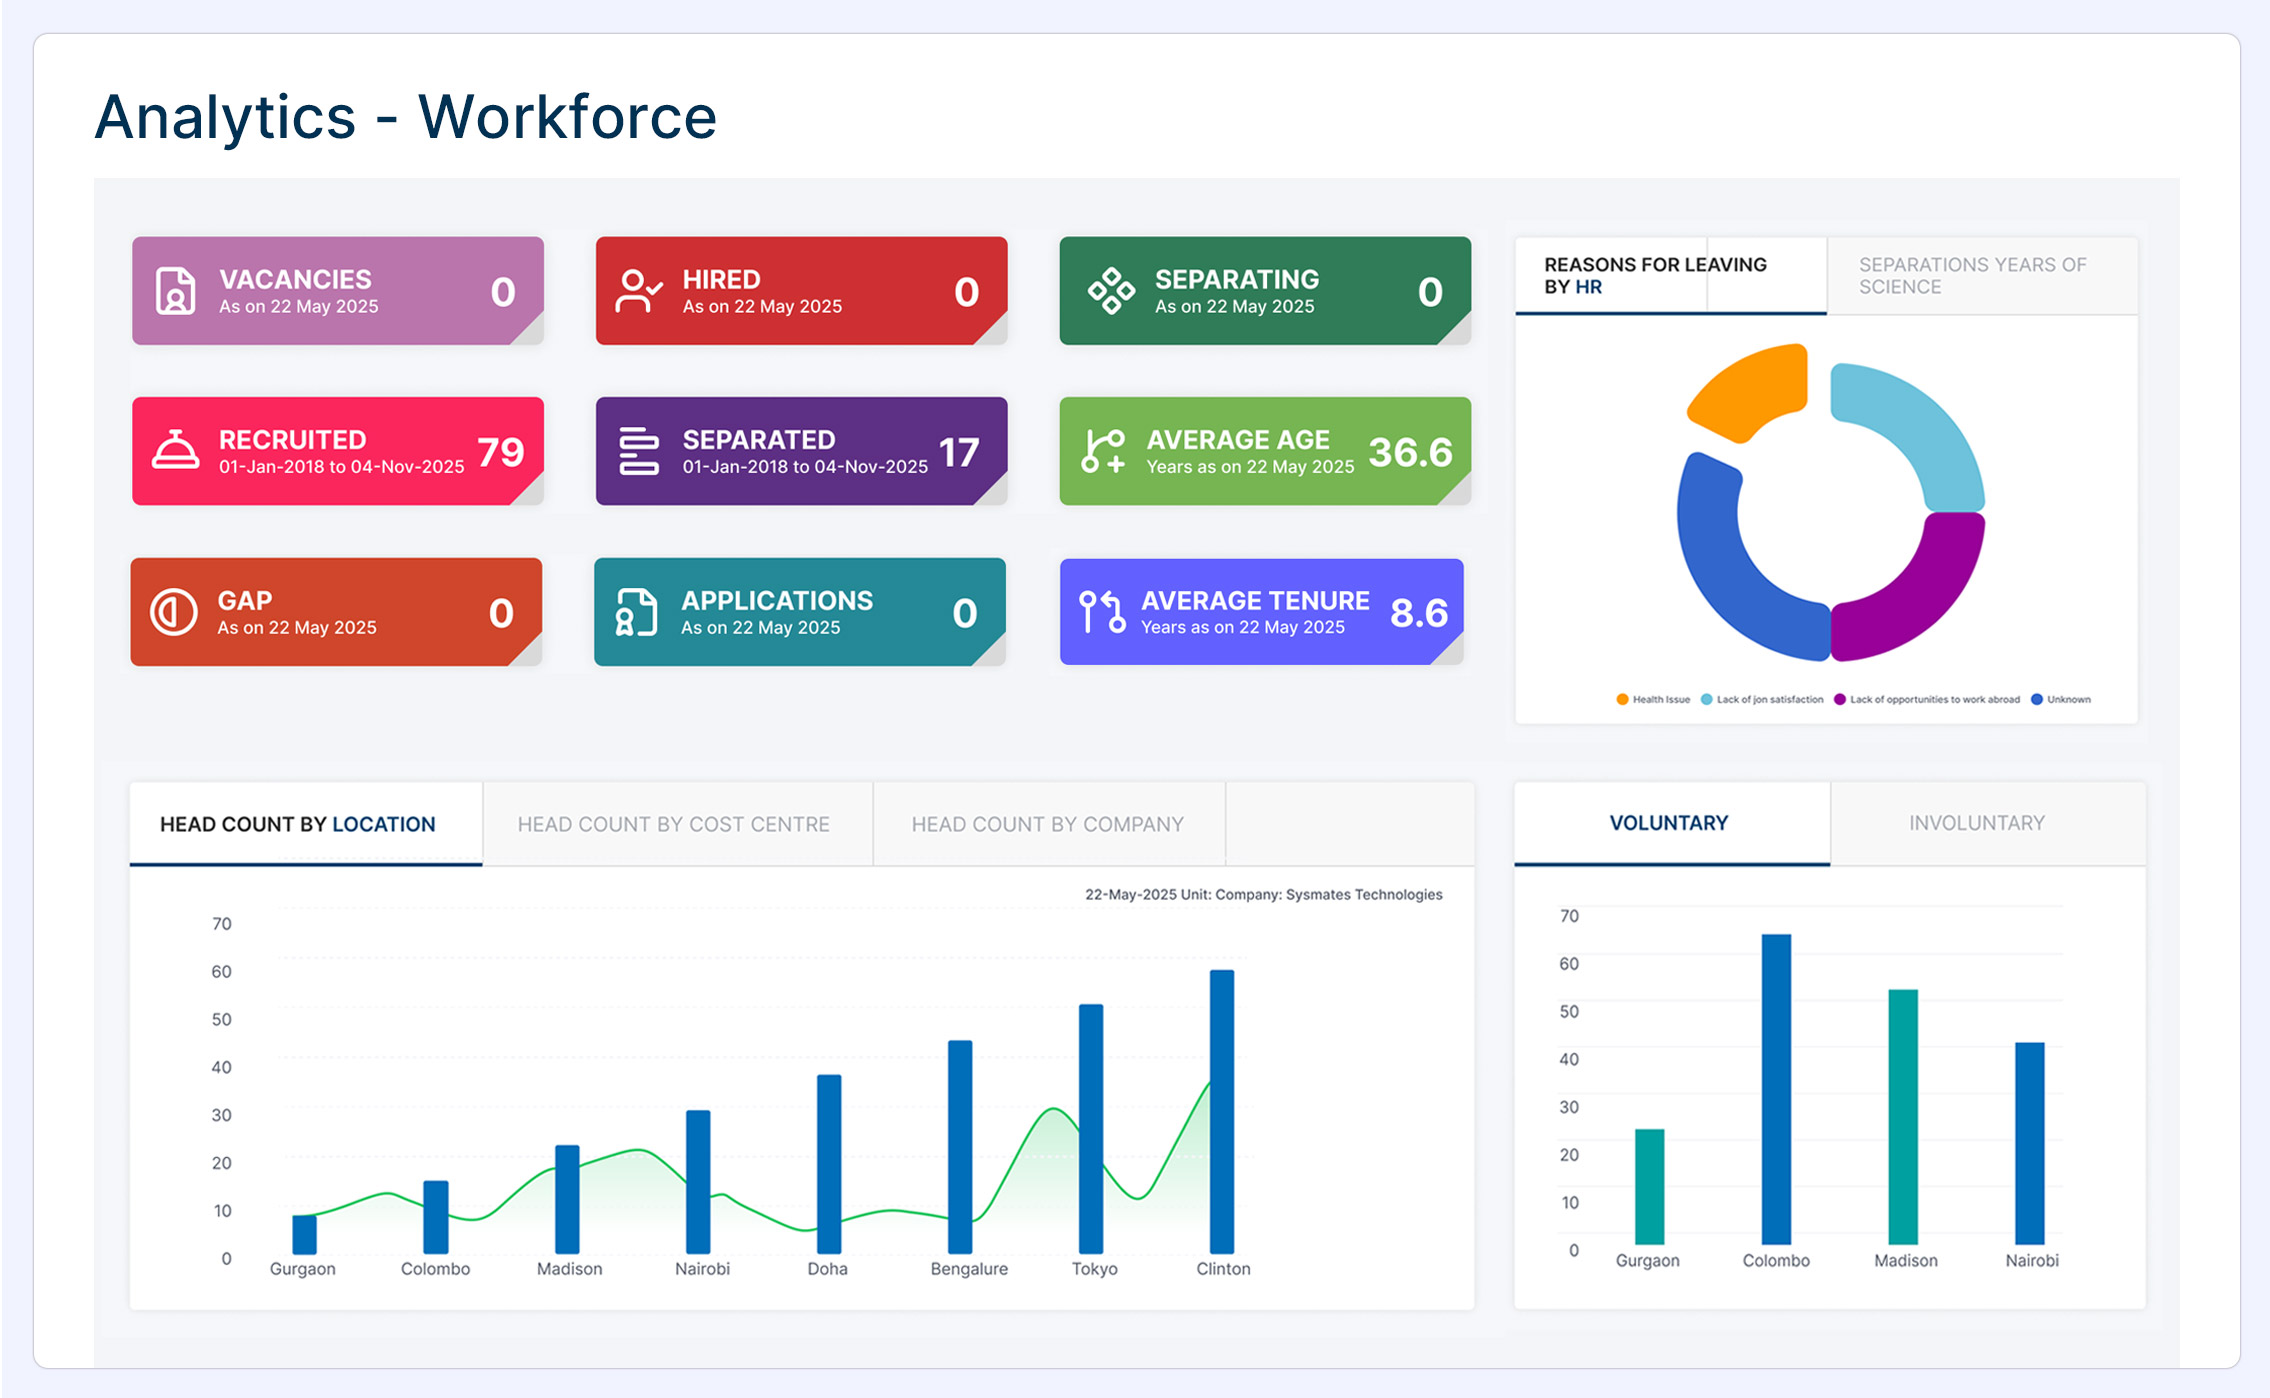Toggle the Health Issue legend item
Image resolution: width=2270 pixels, height=1398 pixels.
pyautogui.click(x=1653, y=699)
